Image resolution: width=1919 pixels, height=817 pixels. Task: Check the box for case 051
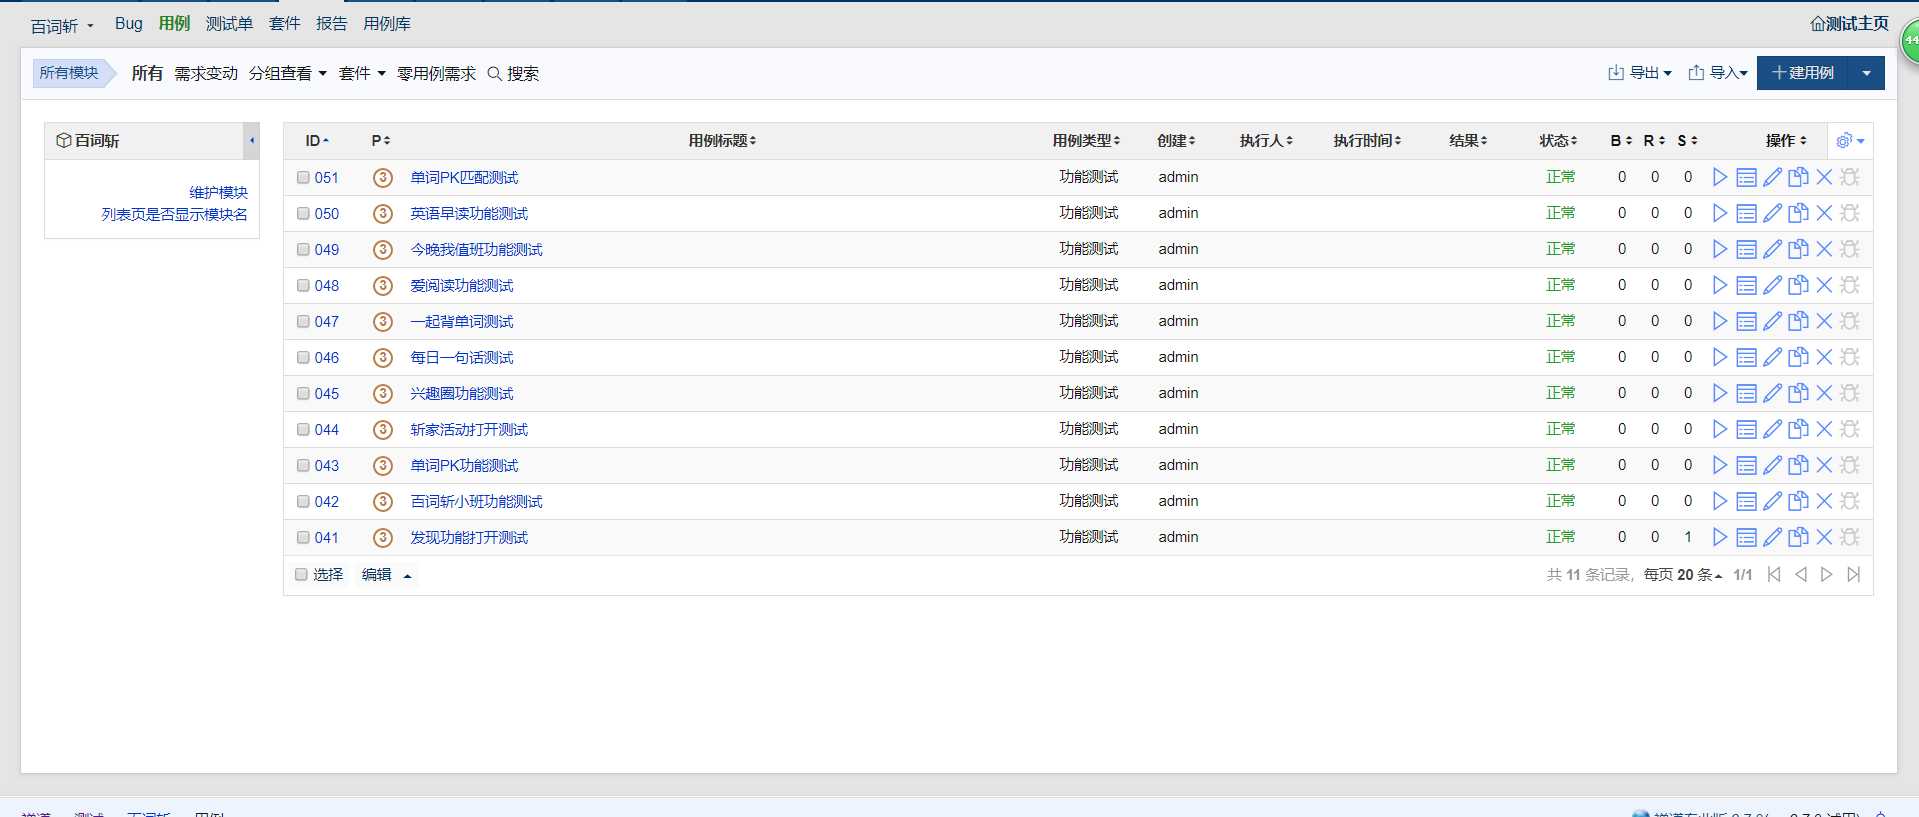pyautogui.click(x=303, y=177)
